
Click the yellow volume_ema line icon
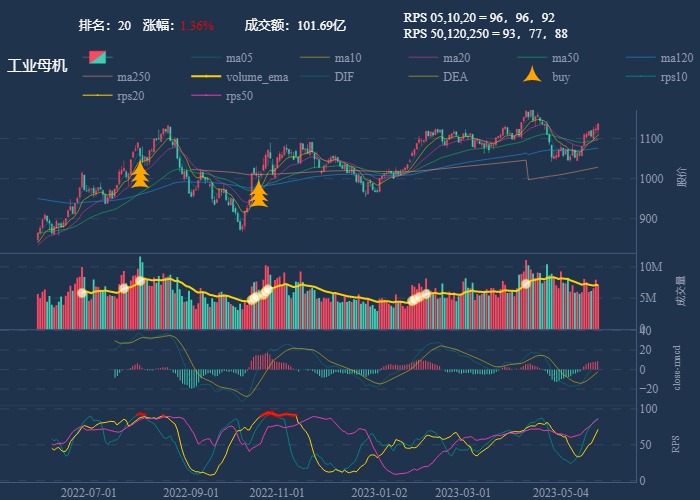(x=207, y=77)
